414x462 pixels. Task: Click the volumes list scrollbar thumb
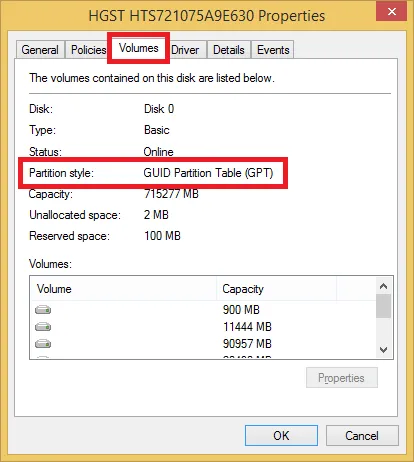click(384, 306)
